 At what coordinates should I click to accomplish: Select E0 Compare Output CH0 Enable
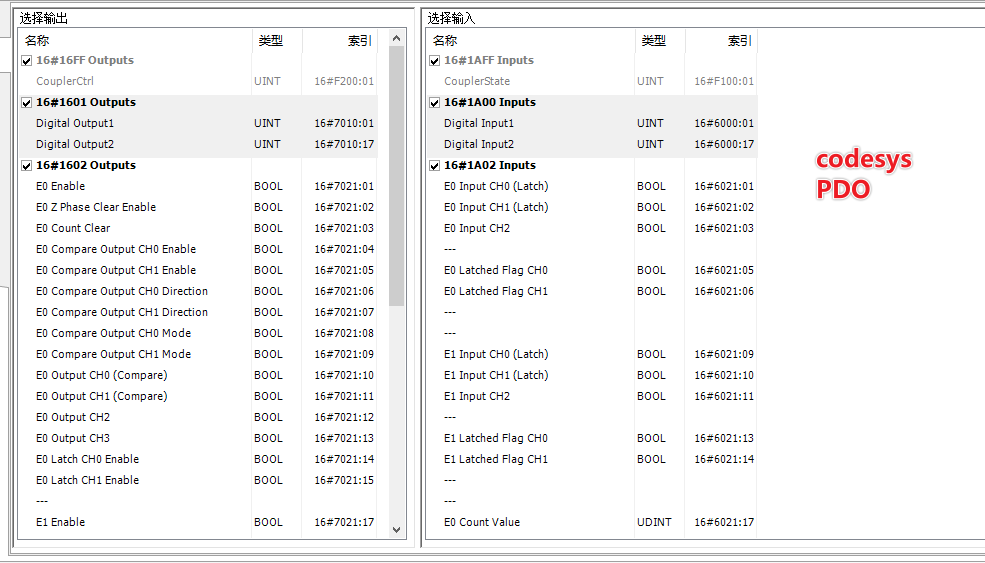(198, 249)
